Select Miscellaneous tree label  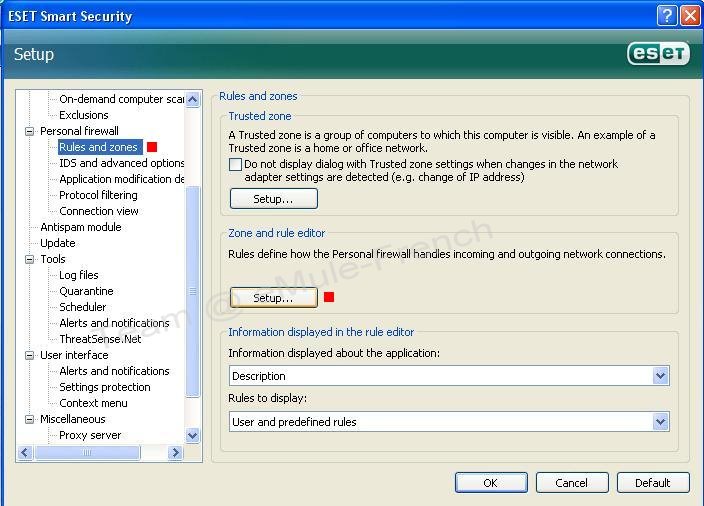73,419
